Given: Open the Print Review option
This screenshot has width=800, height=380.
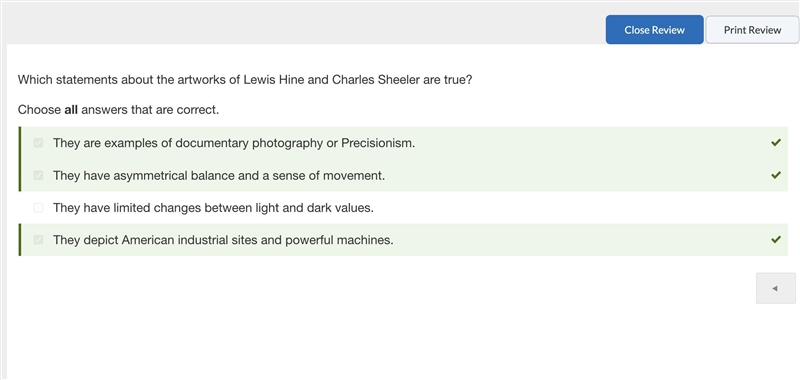Looking at the screenshot, I should pyautogui.click(x=752, y=30).
